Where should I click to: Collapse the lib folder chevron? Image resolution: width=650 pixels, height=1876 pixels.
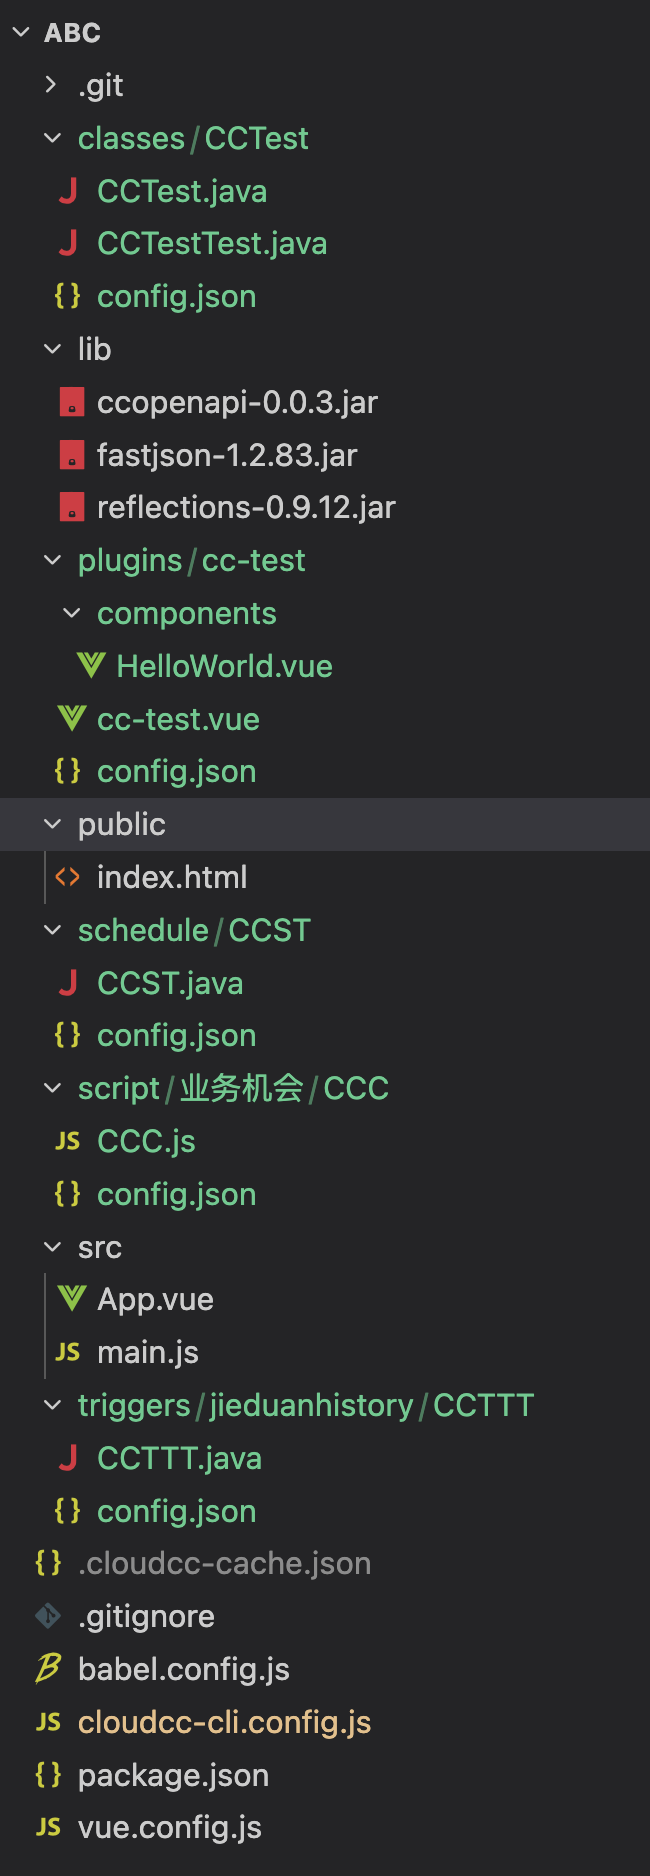52,349
